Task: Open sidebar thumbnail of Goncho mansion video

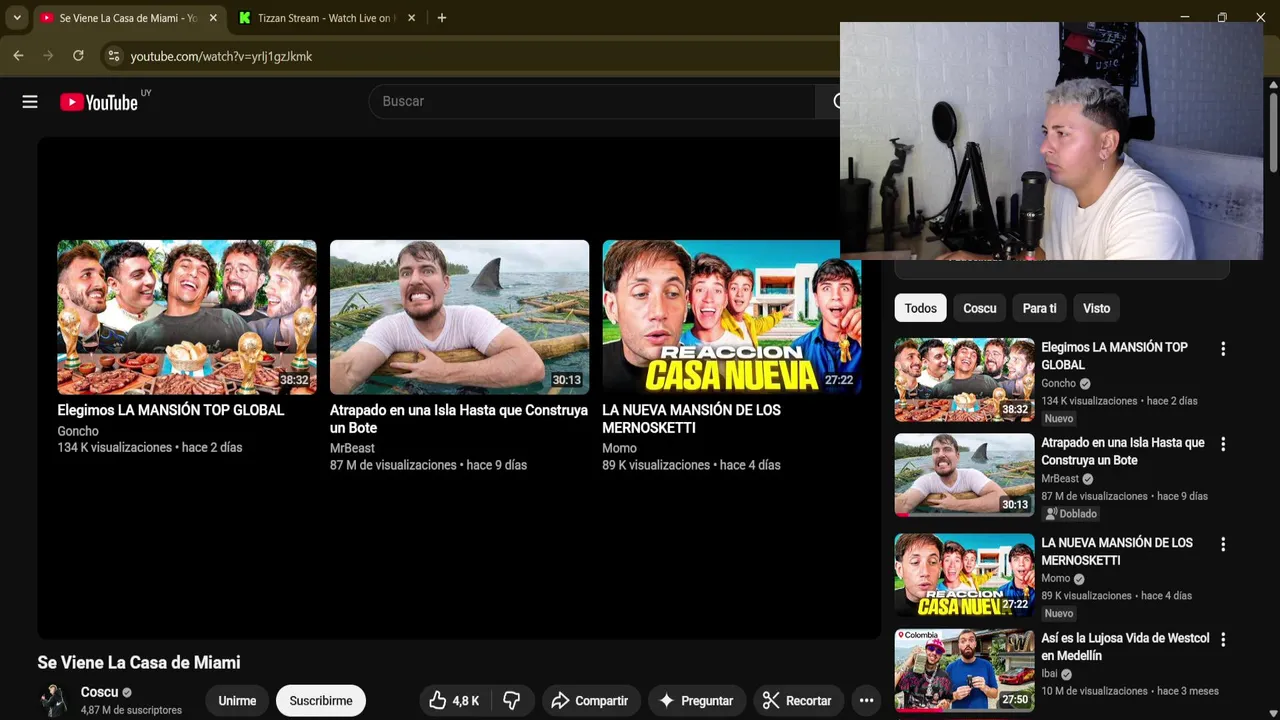Action: [964, 380]
